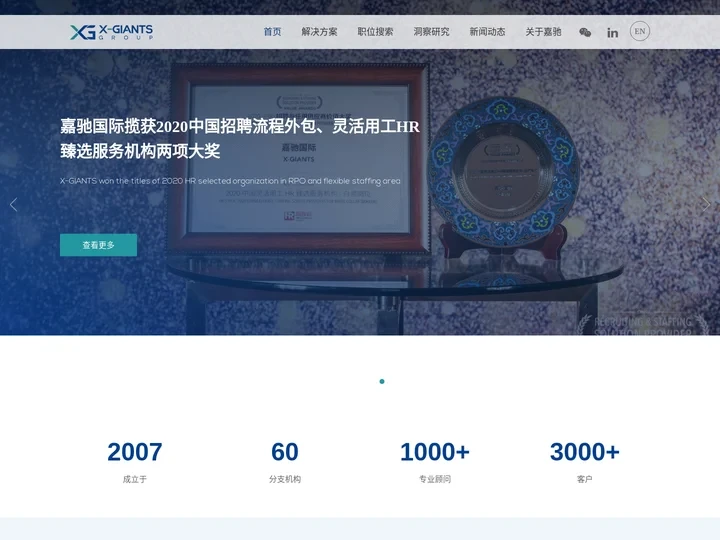Click the English subtitle 'X-GIANTS won the titles'

click(230, 181)
